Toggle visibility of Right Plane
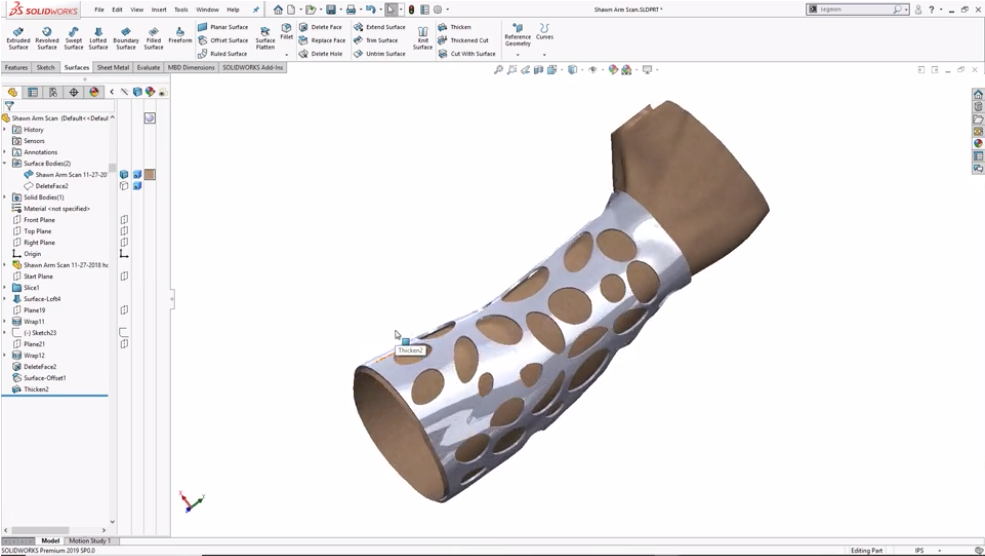 [124, 243]
